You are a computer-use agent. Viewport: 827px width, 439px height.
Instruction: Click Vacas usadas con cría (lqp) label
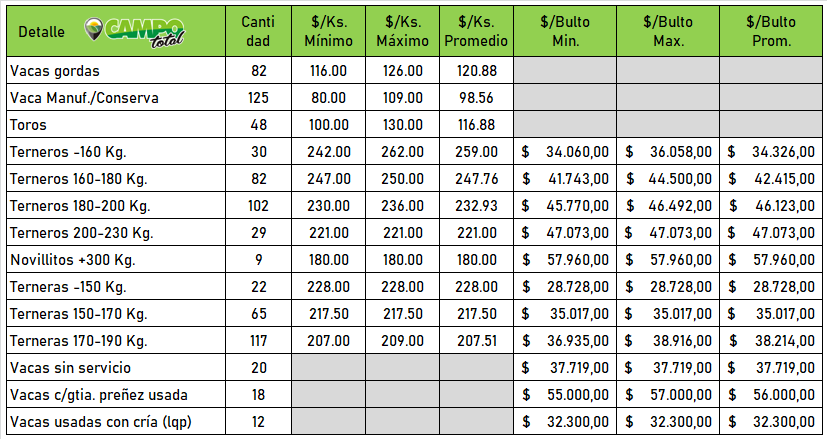(x=100, y=422)
